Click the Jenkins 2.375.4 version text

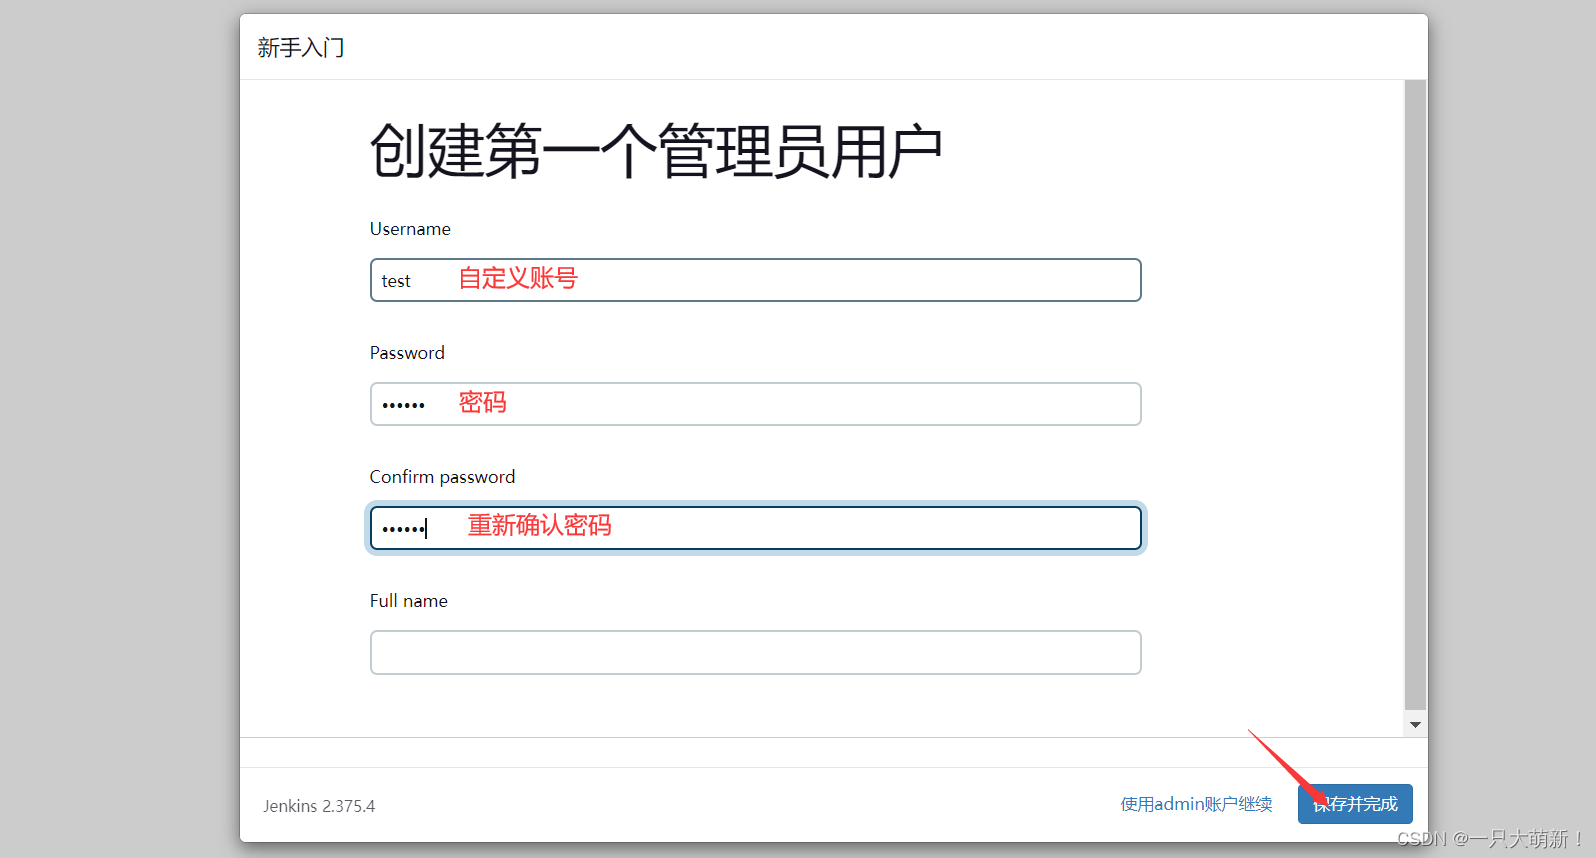[319, 806]
